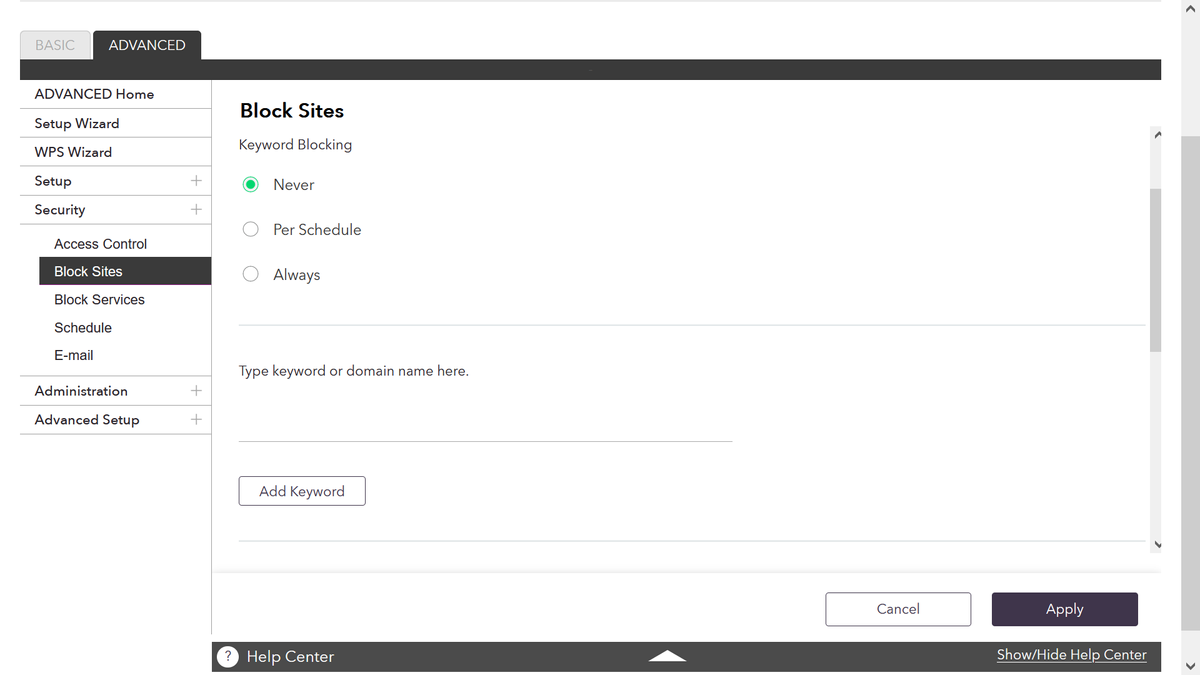Image resolution: width=1200 pixels, height=675 pixels.
Task: Click the Apply button
Action: point(1064,609)
